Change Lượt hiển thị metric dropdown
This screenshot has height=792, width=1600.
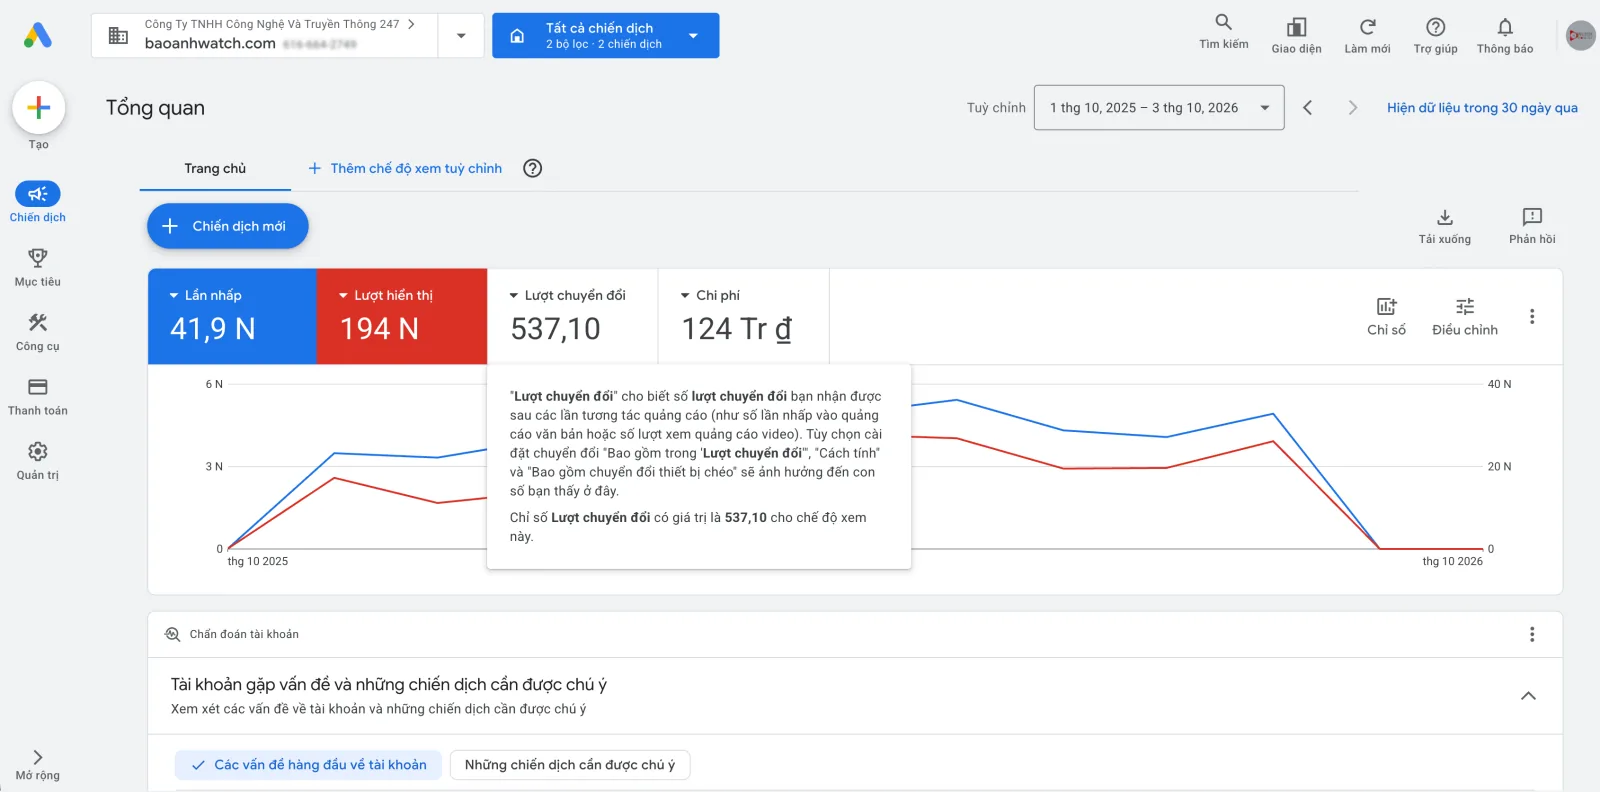(x=386, y=295)
